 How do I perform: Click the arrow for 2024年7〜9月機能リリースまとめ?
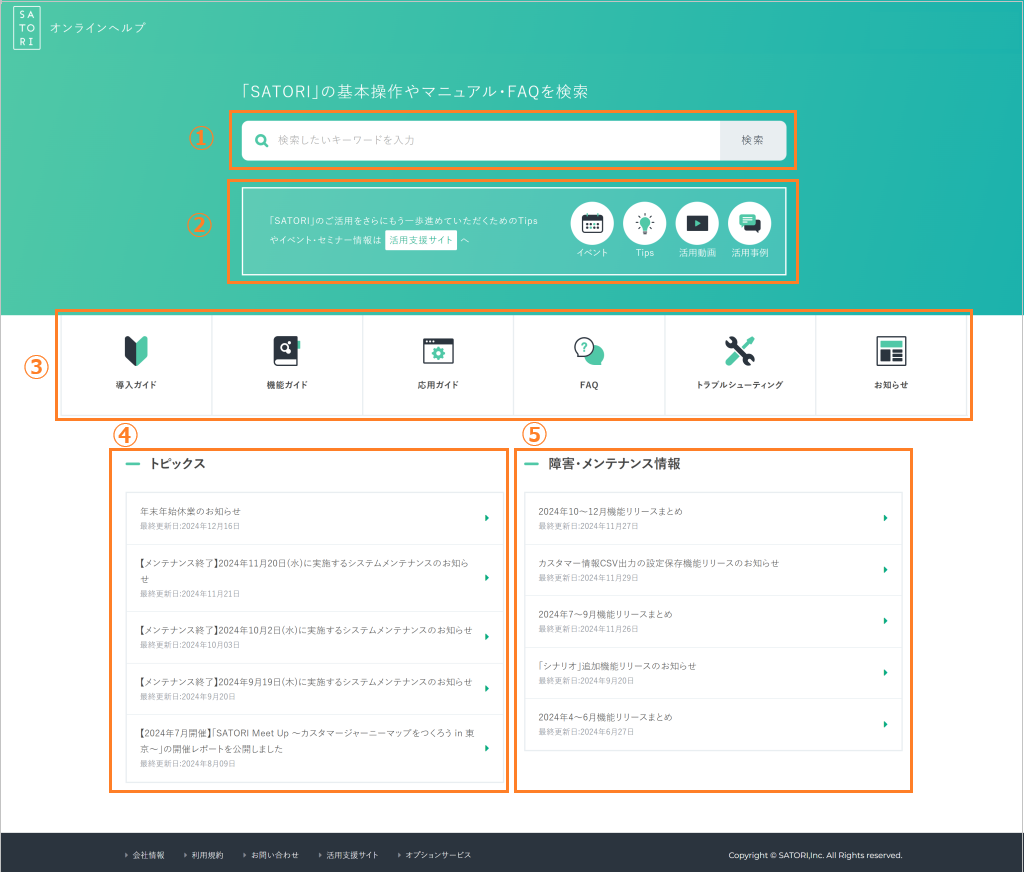click(885, 621)
